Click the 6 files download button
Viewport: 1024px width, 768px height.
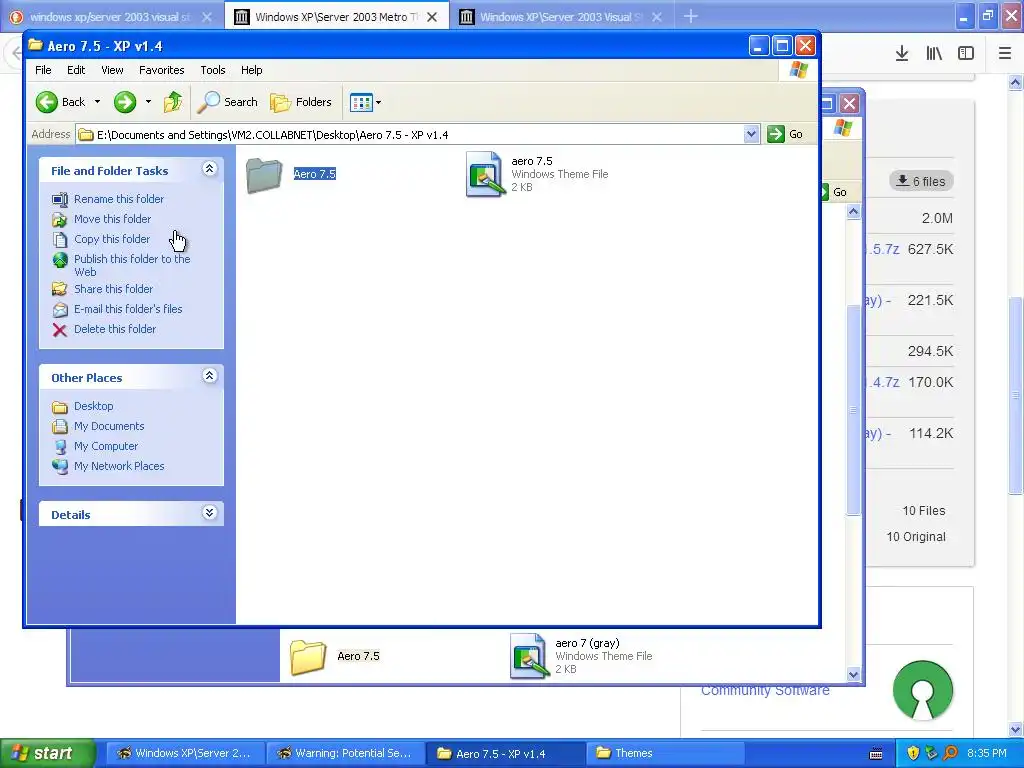point(921,181)
